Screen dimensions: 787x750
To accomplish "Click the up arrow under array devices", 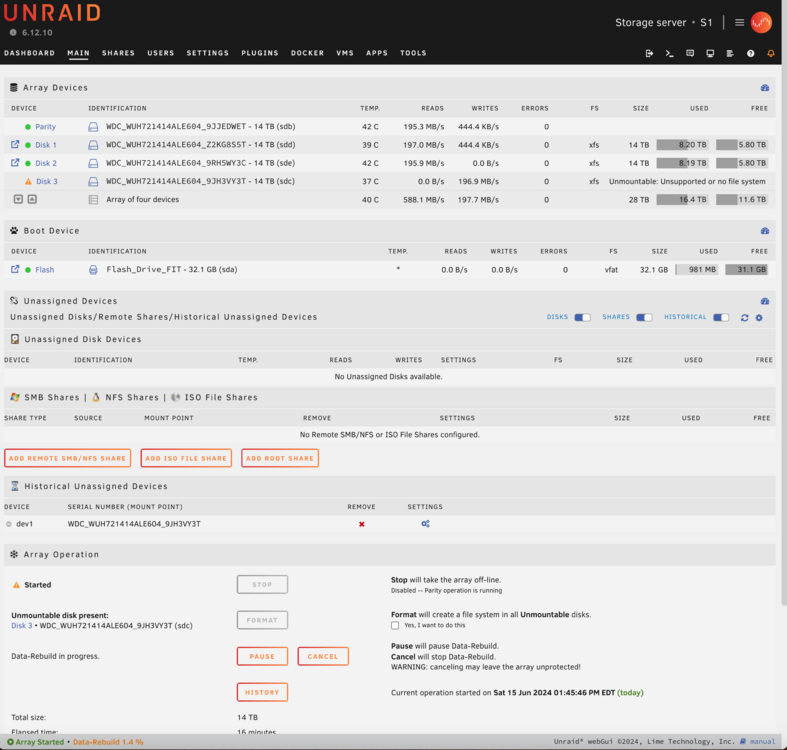I will tap(32, 199).
